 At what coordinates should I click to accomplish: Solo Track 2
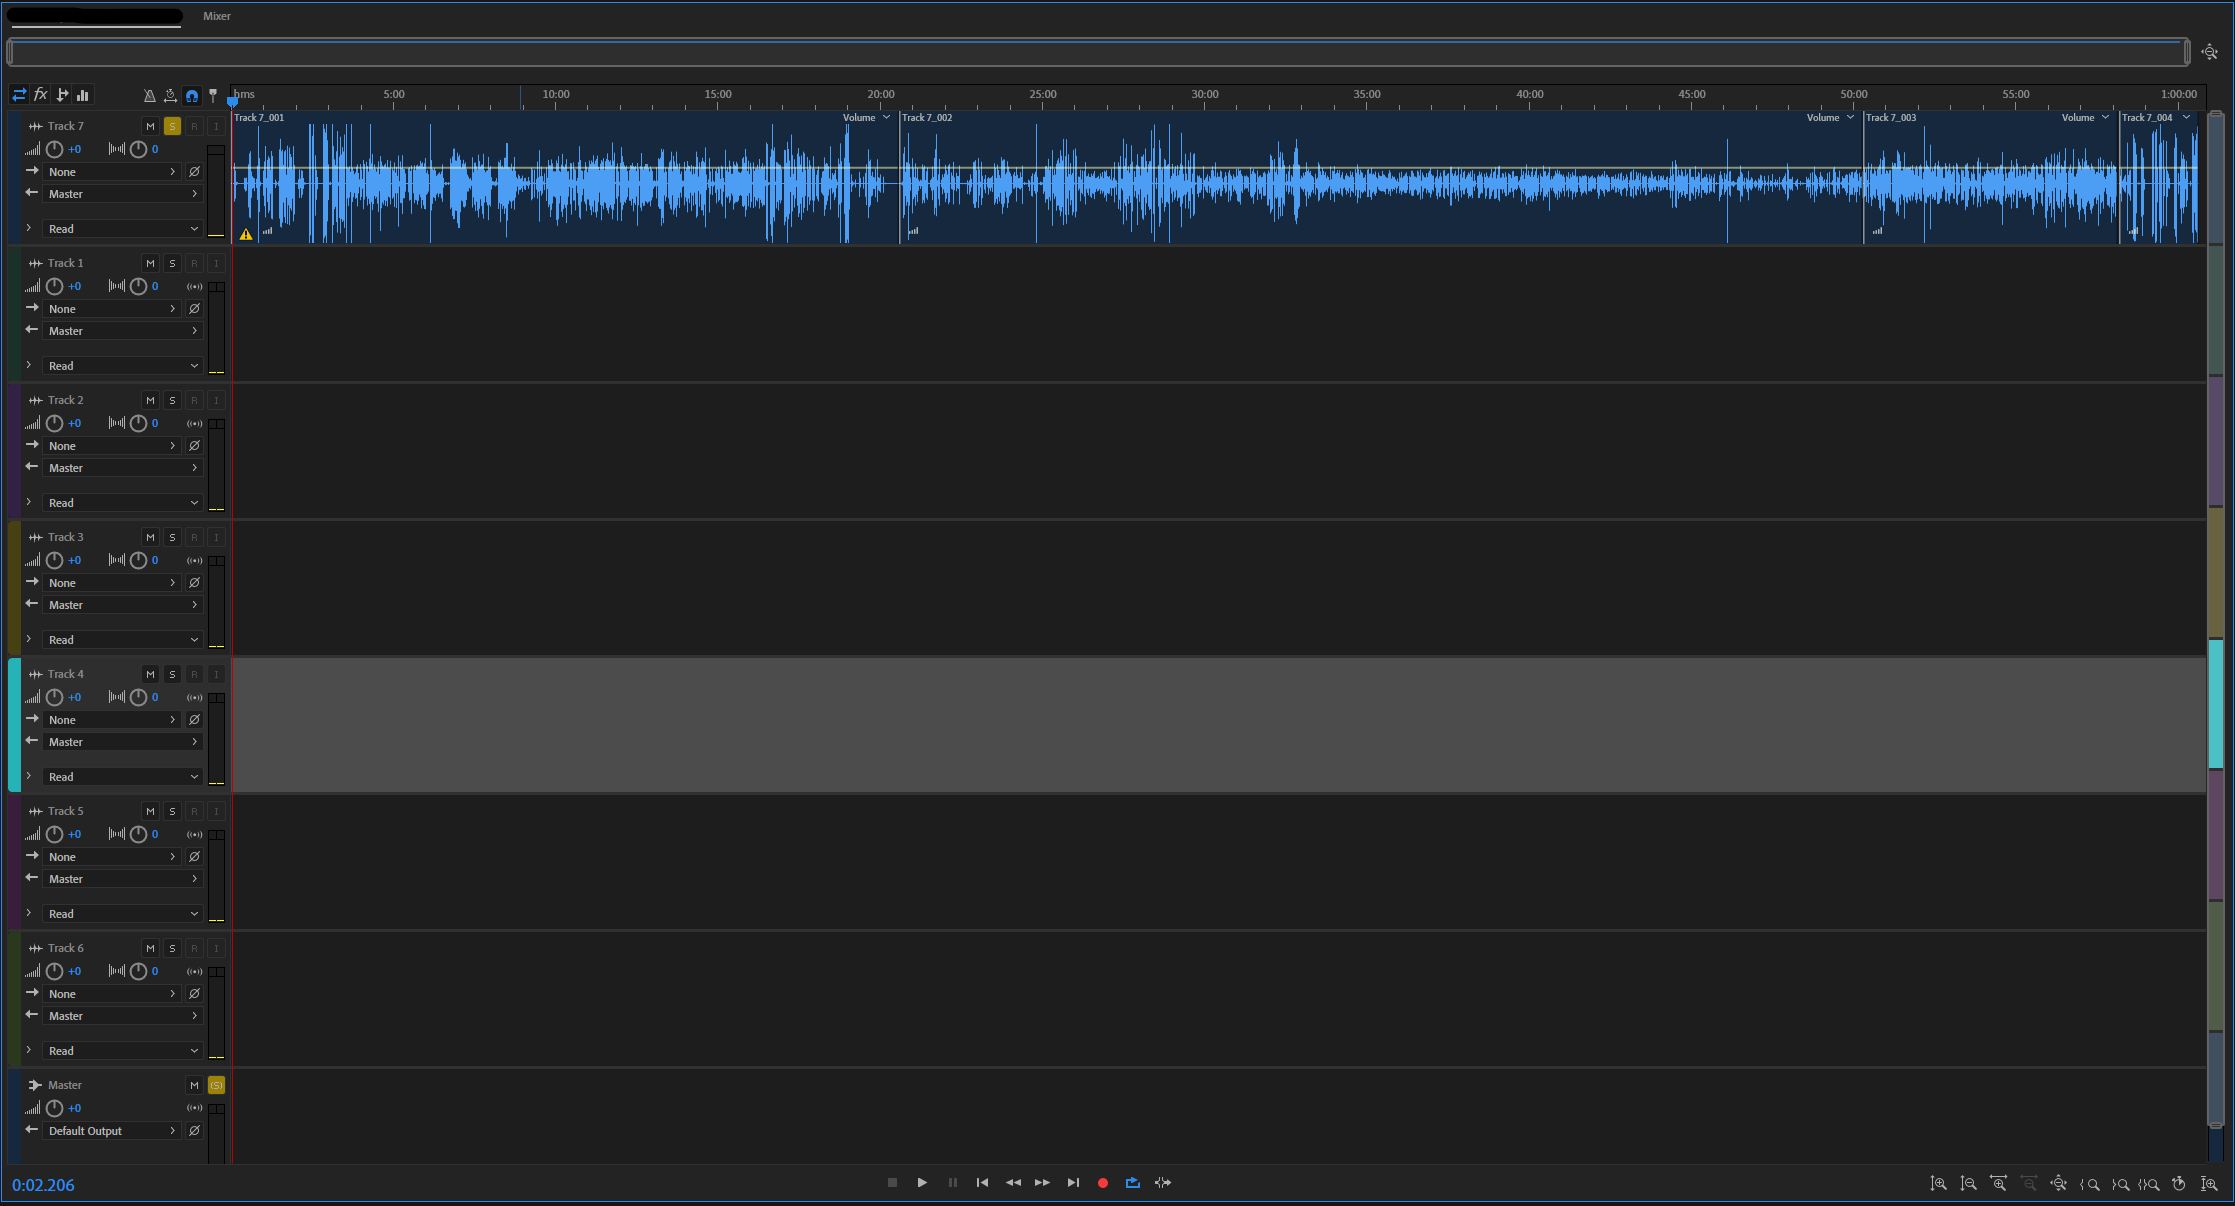[172, 400]
